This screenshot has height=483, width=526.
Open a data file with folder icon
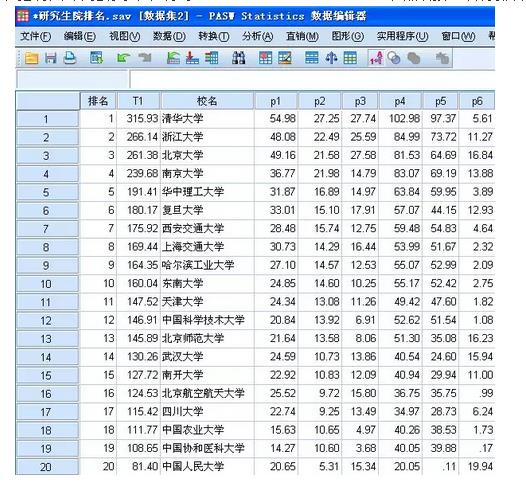[x=32, y=58]
